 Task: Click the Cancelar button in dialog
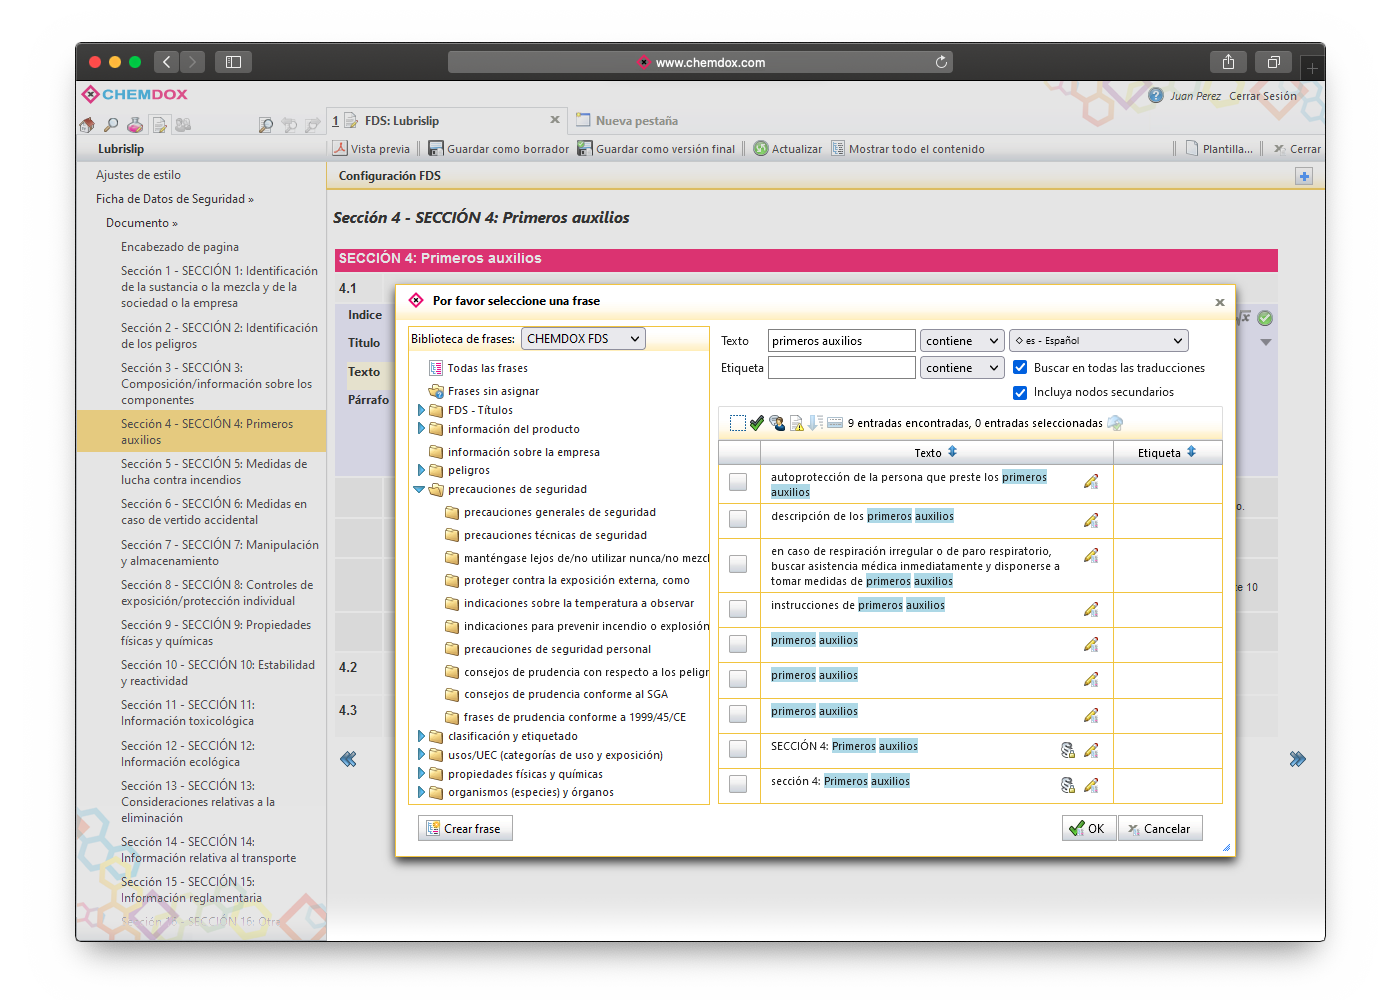click(x=1160, y=828)
